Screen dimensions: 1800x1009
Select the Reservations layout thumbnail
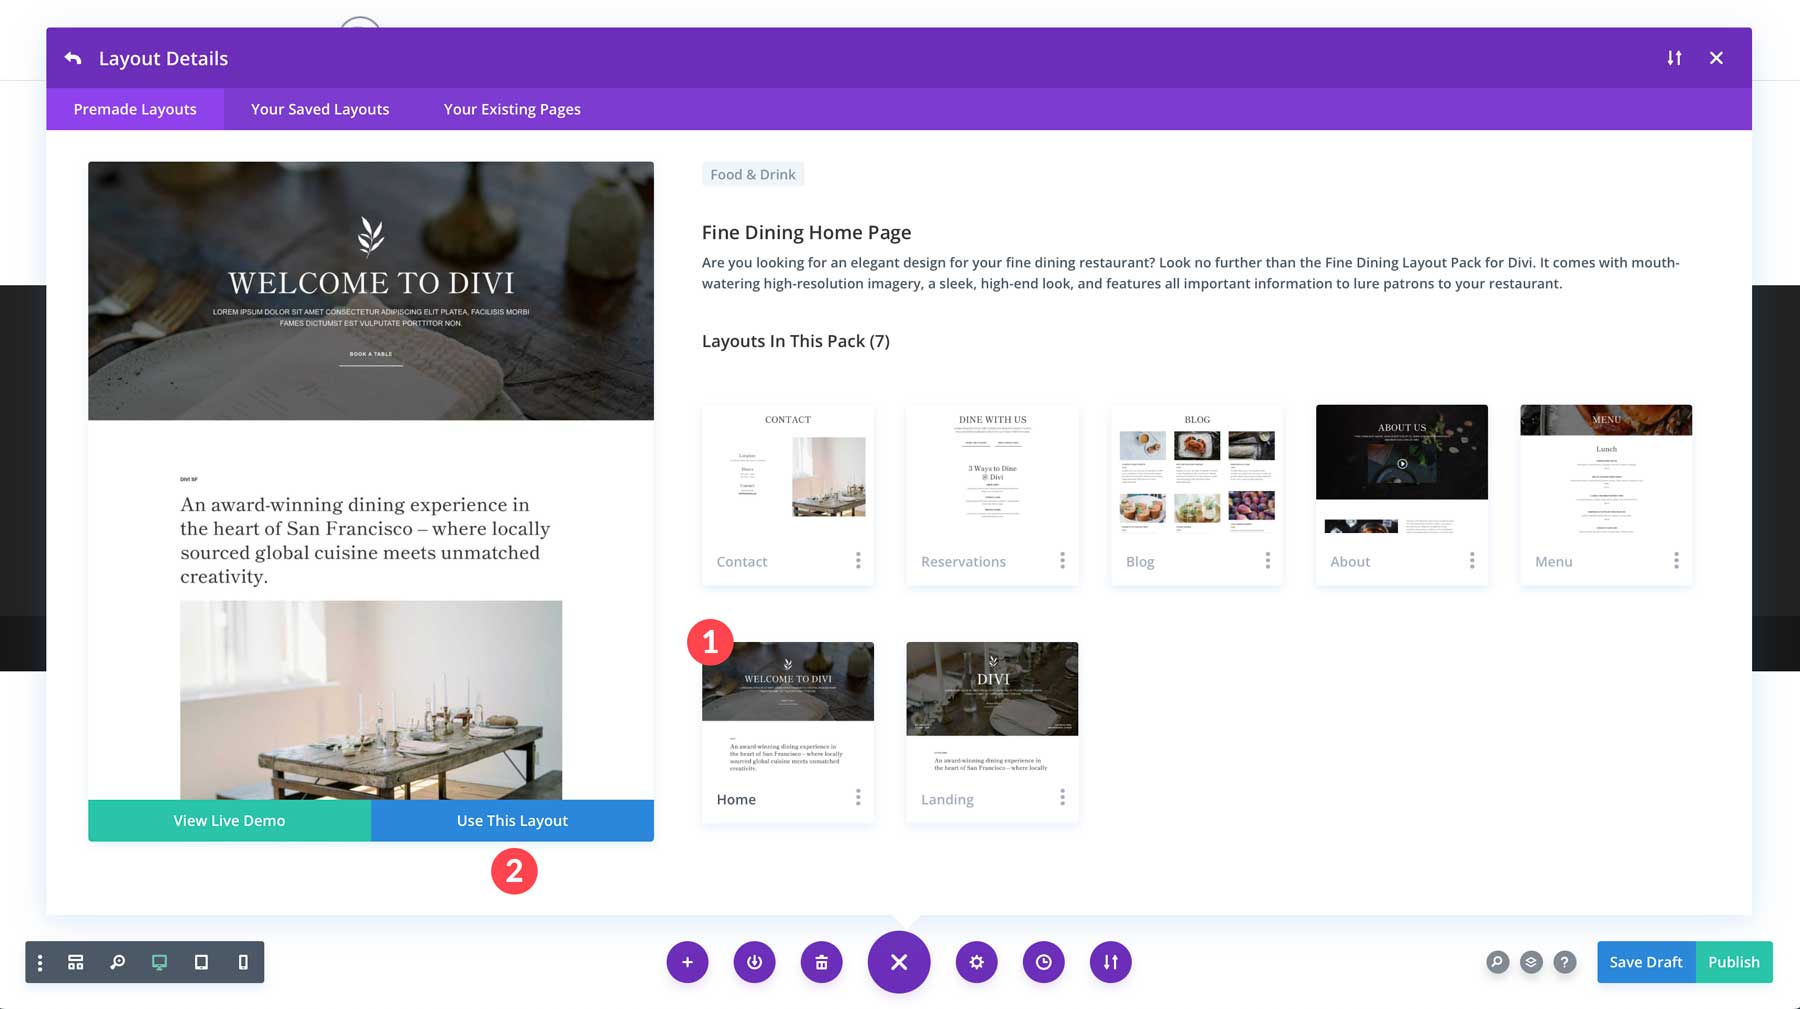coord(991,480)
